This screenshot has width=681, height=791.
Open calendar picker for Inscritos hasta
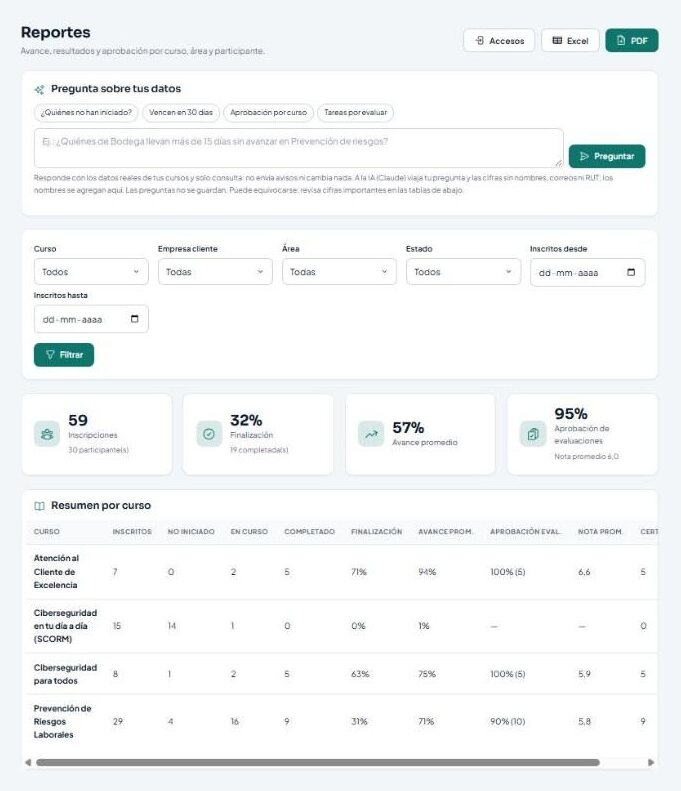click(x=134, y=319)
